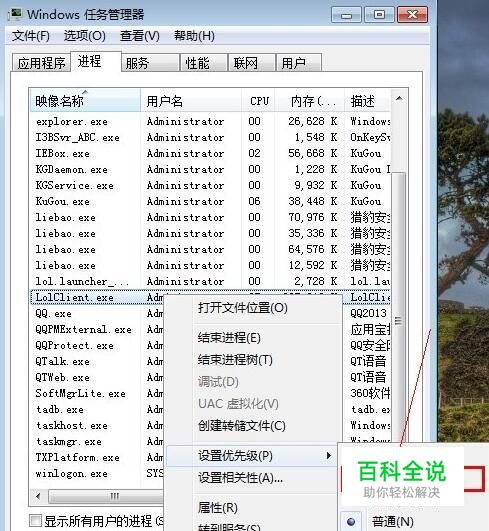Select 普通(N) priority radio option

(x=392, y=522)
